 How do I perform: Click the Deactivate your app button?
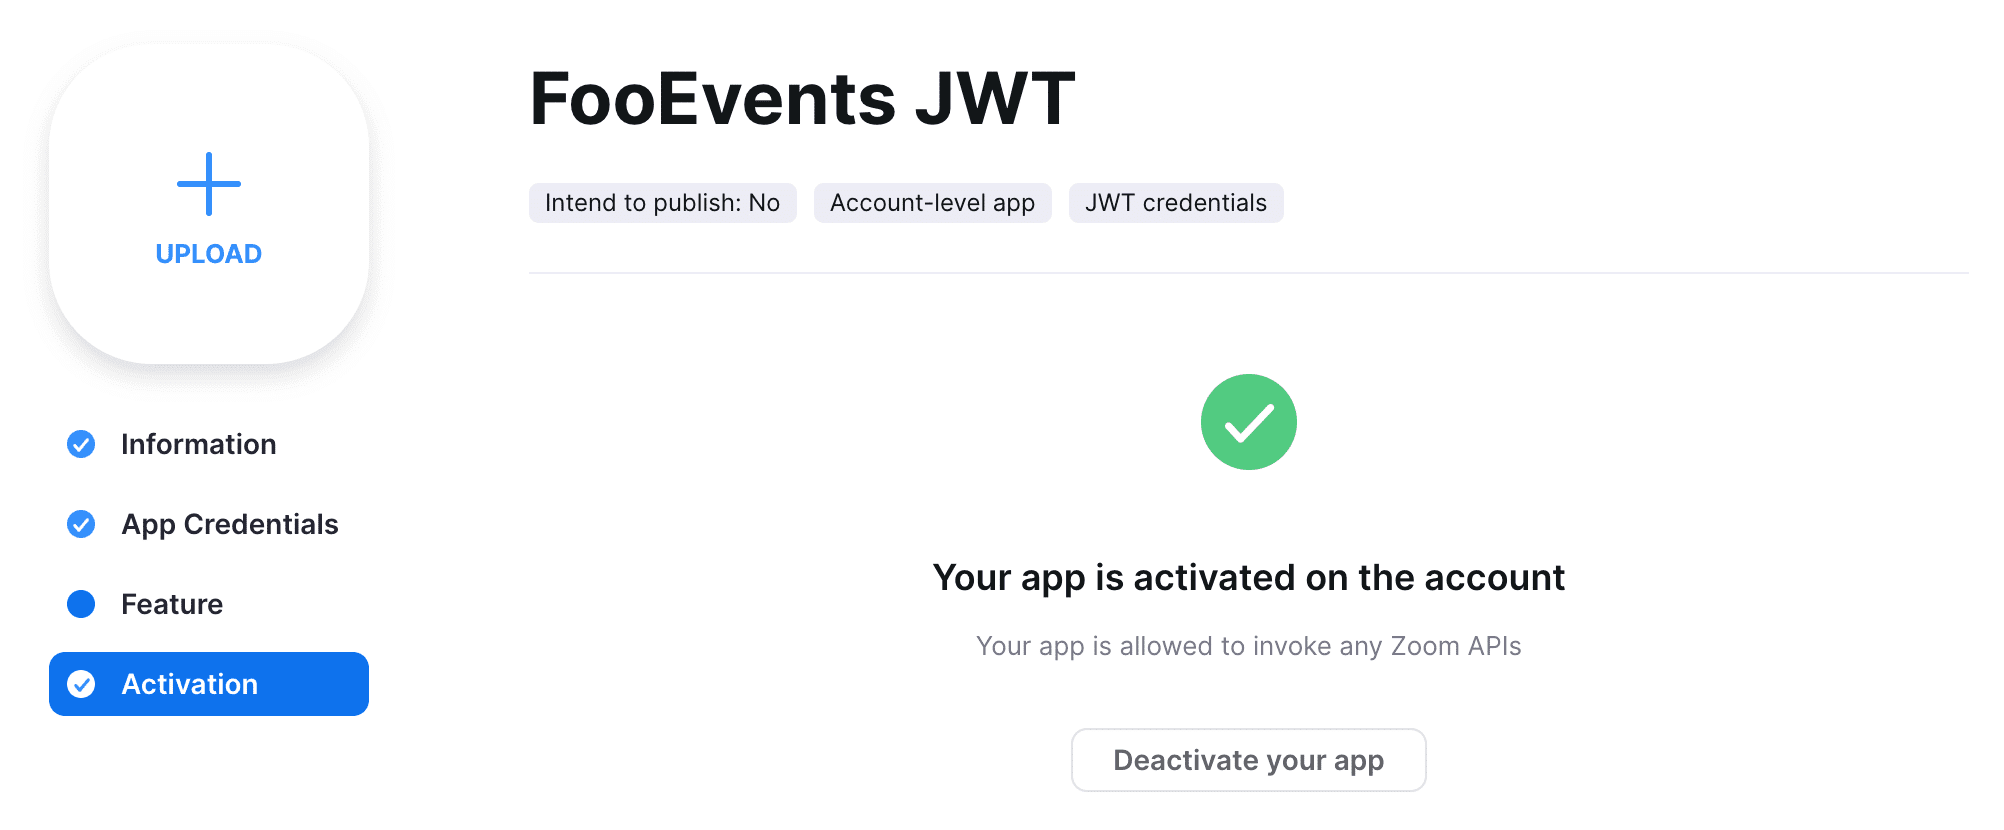(1248, 760)
